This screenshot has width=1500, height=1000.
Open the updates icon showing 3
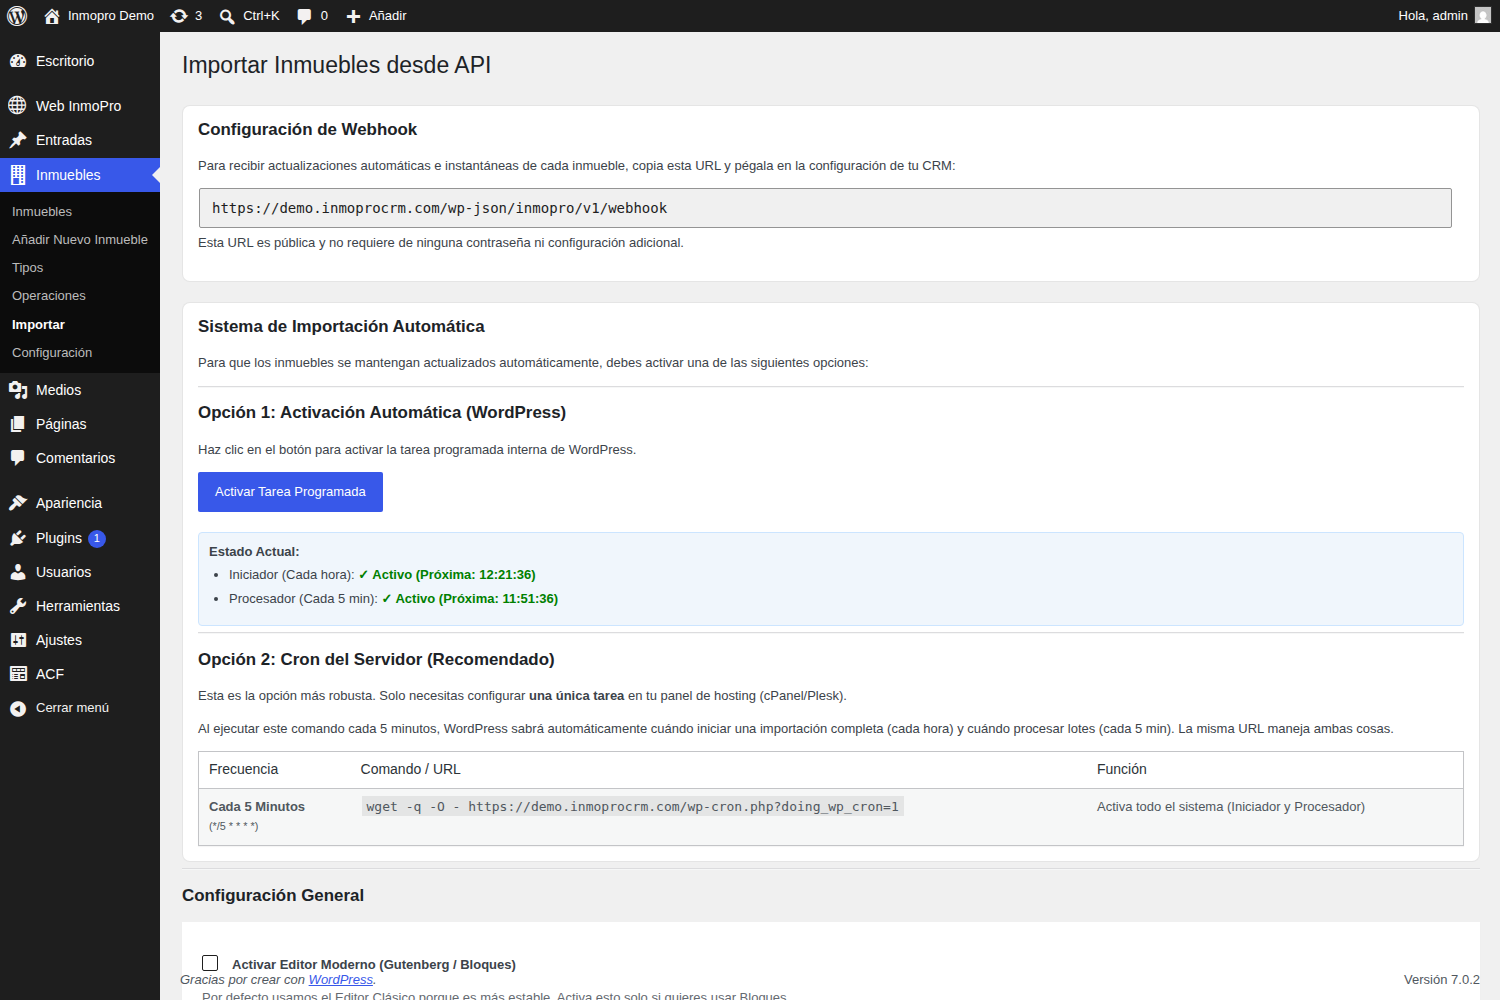point(179,16)
